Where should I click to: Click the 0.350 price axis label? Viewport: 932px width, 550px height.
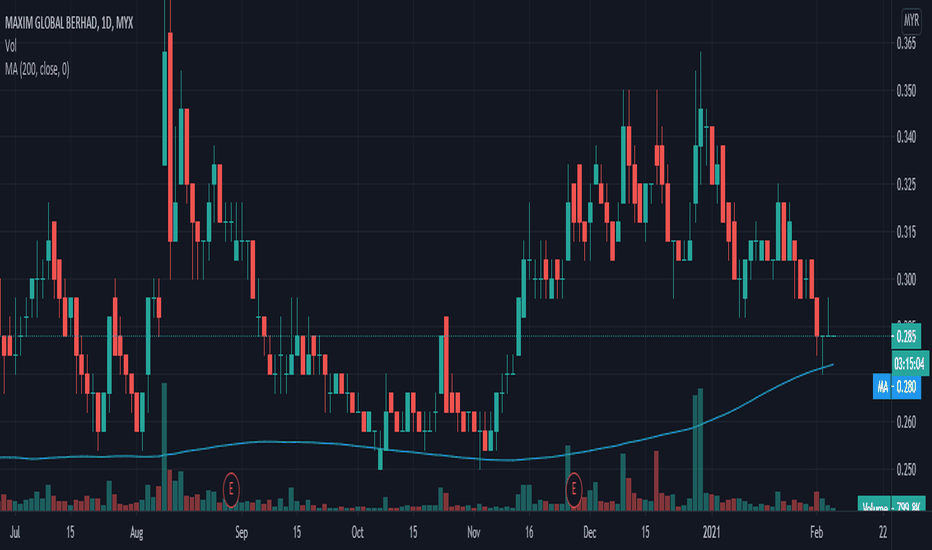pyautogui.click(x=906, y=90)
